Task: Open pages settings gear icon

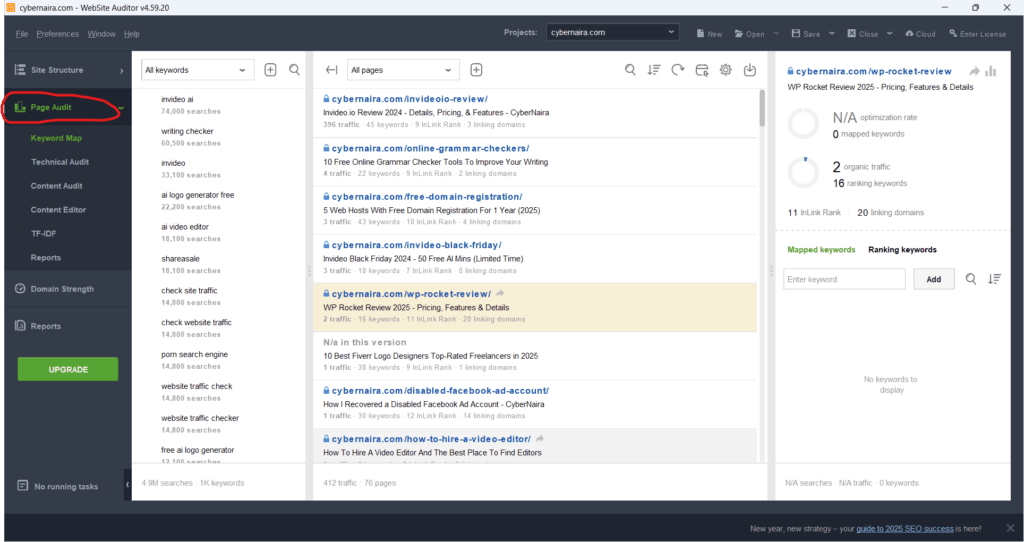Action: click(x=726, y=70)
